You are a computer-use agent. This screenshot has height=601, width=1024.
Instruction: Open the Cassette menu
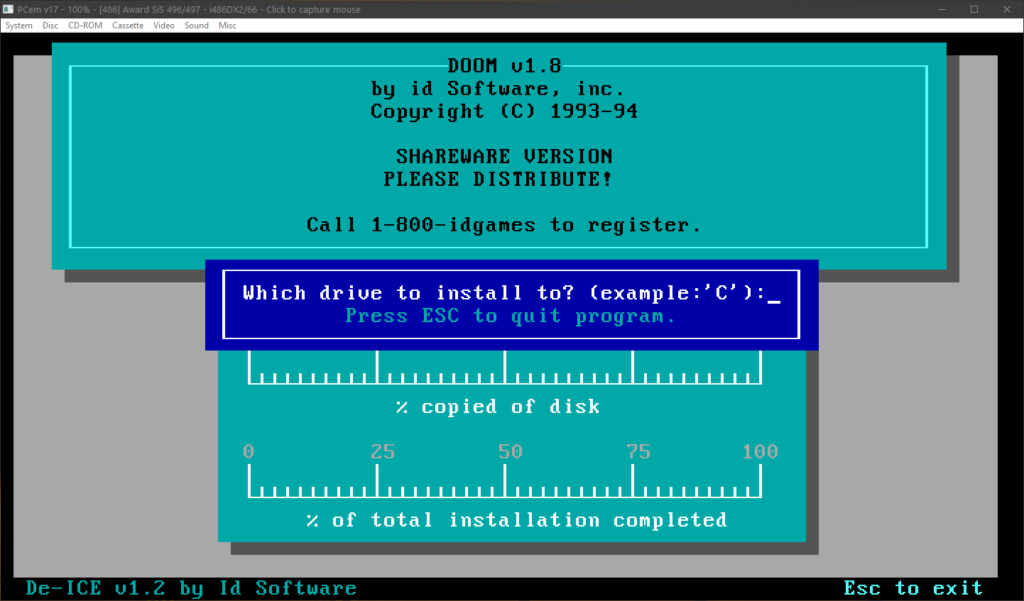(127, 25)
